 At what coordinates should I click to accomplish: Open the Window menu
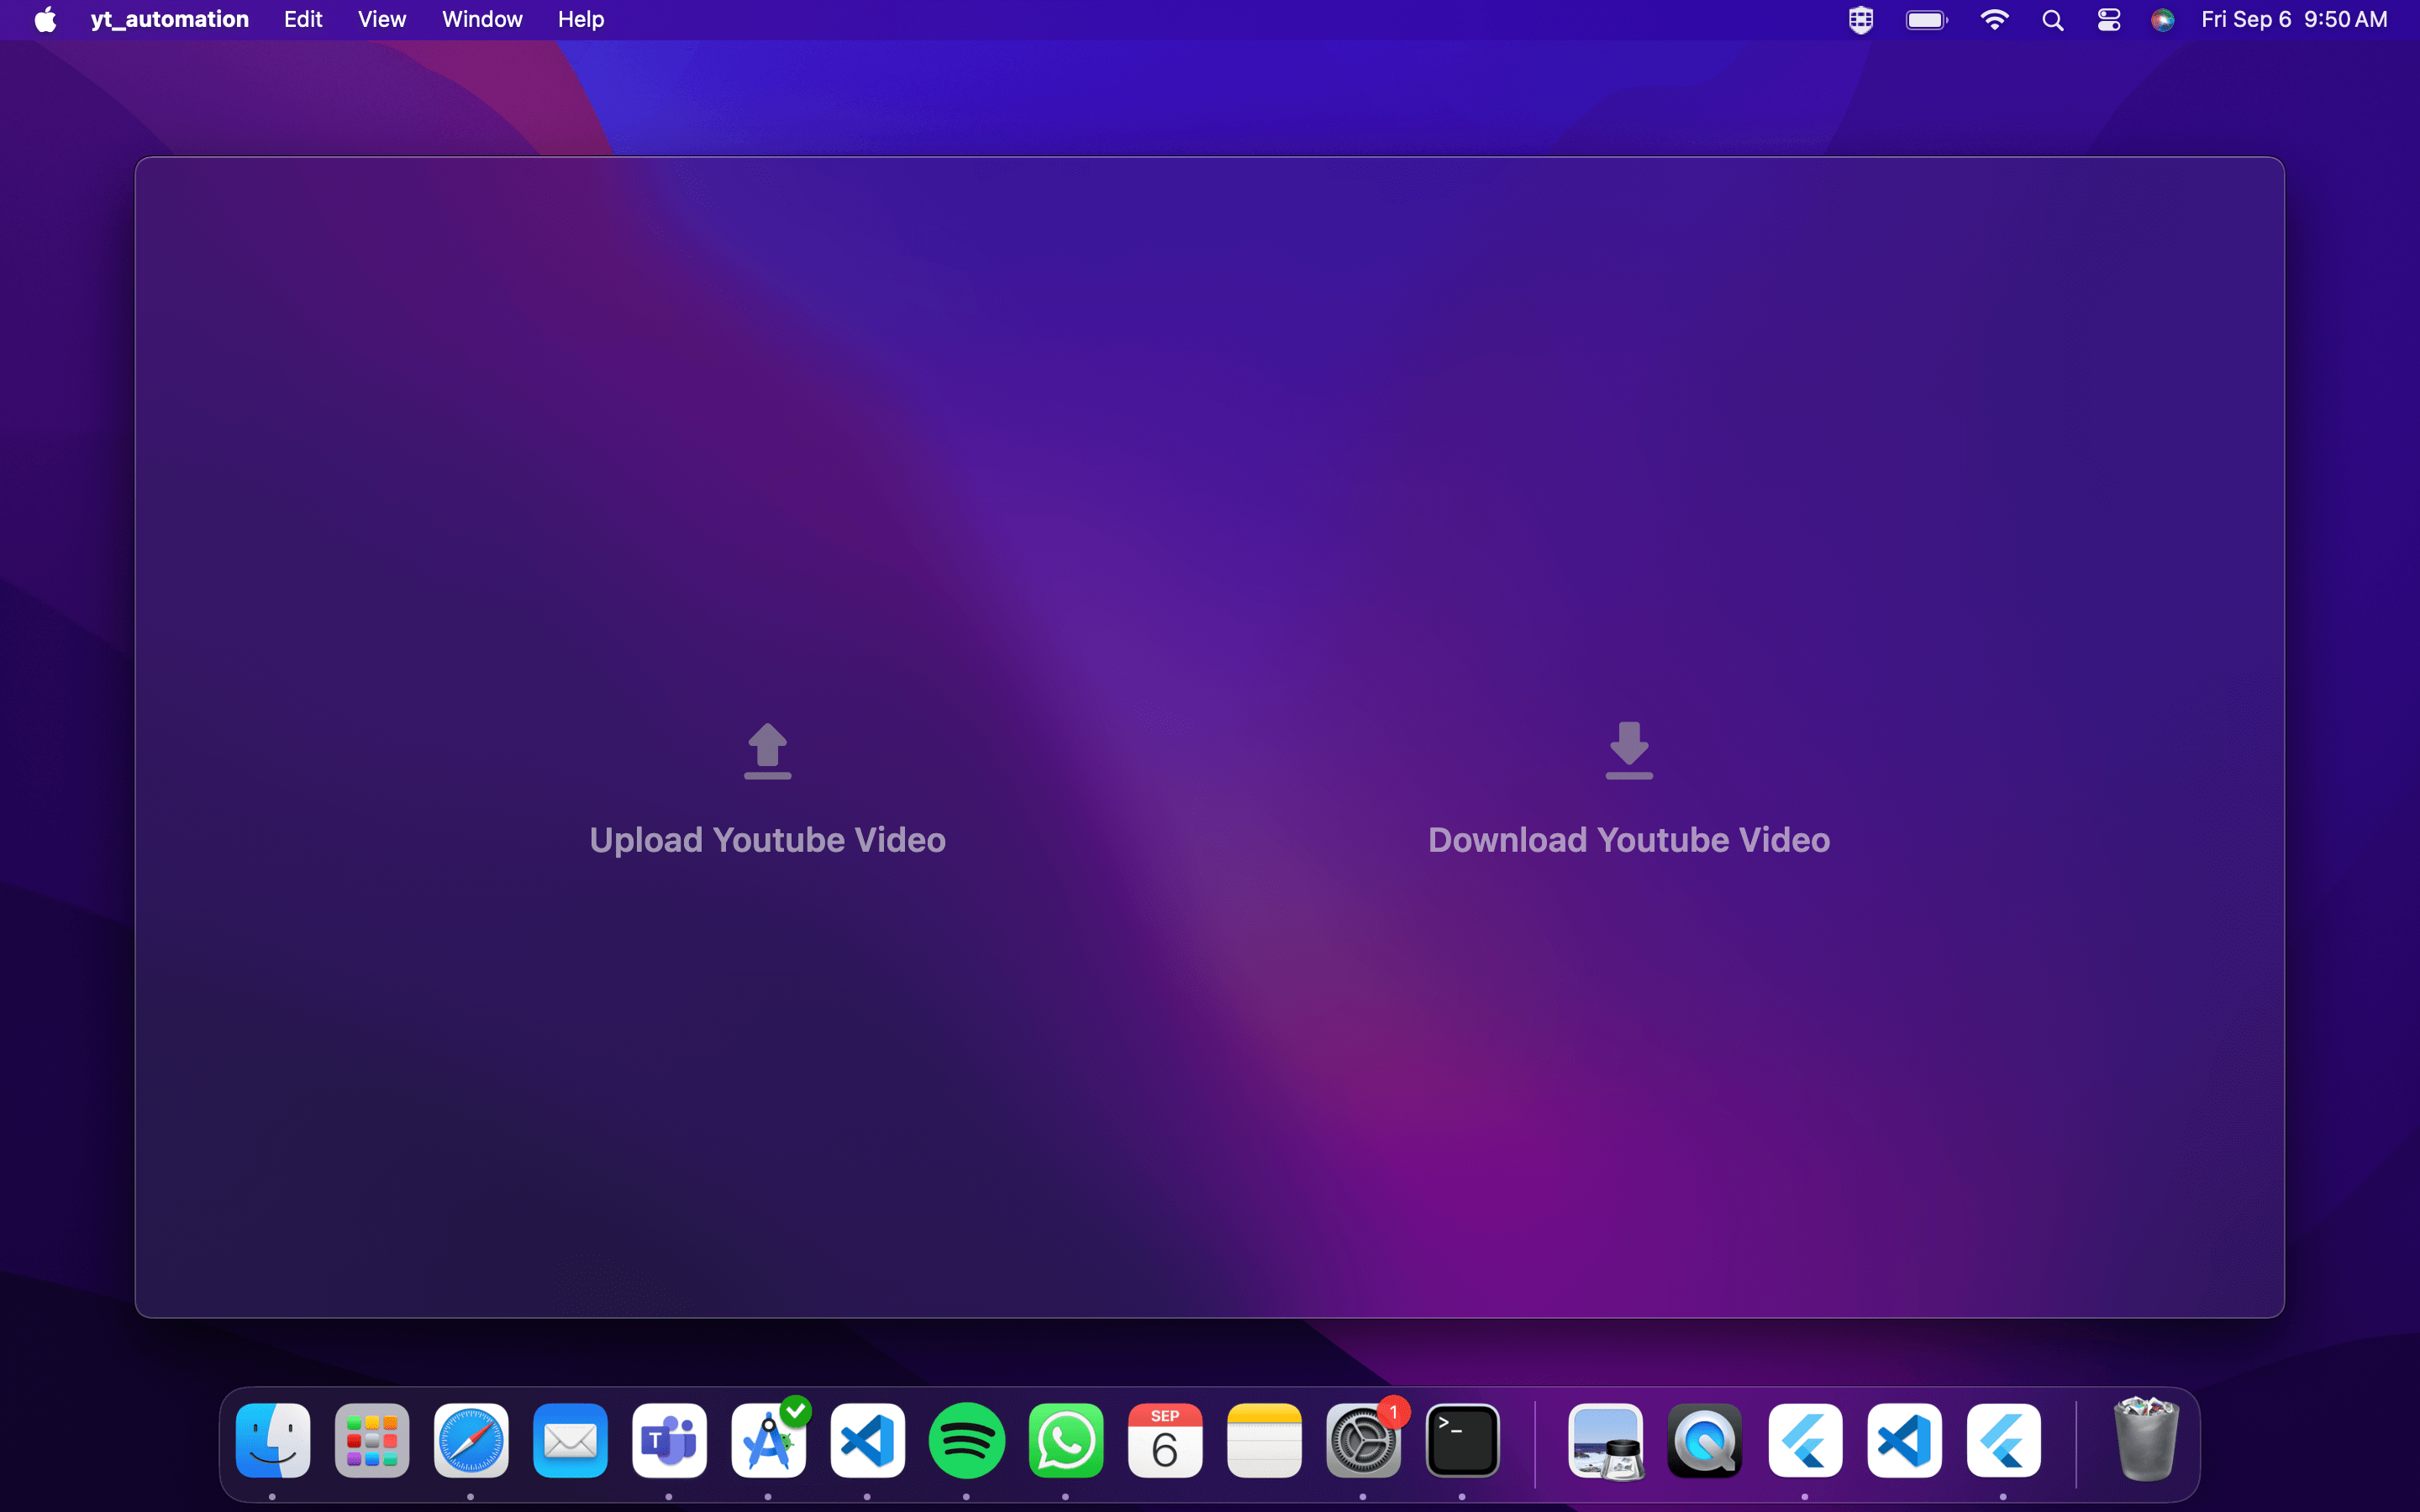click(x=482, y=19)
